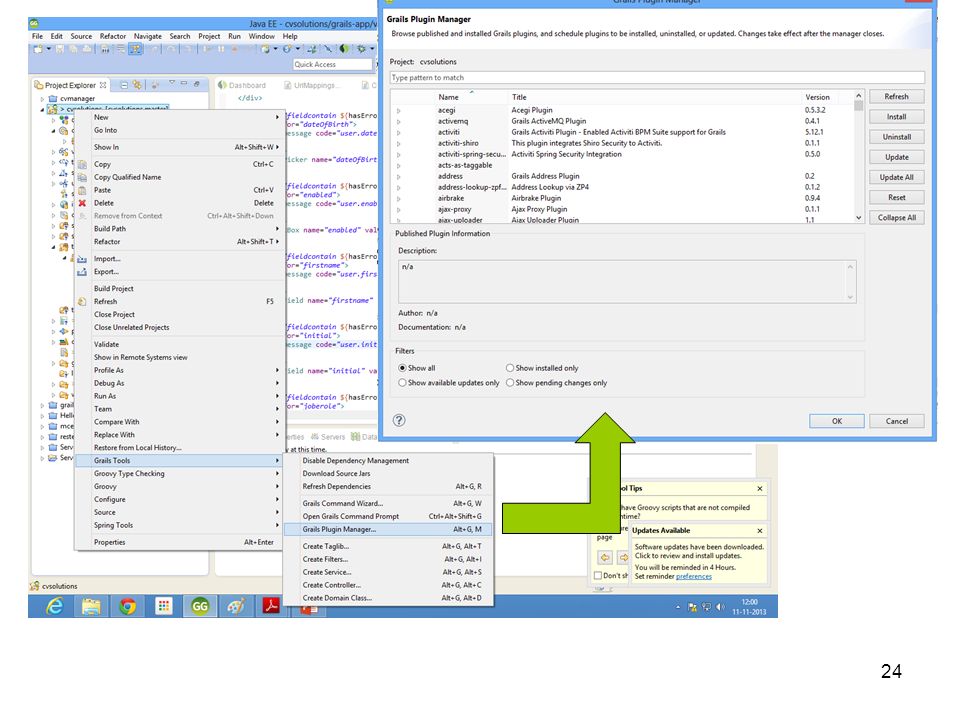Image resolution: width=960 pixels, height=720 pixels.
Task: Open the Window menu in menu bar
Action: coord(261,37)
